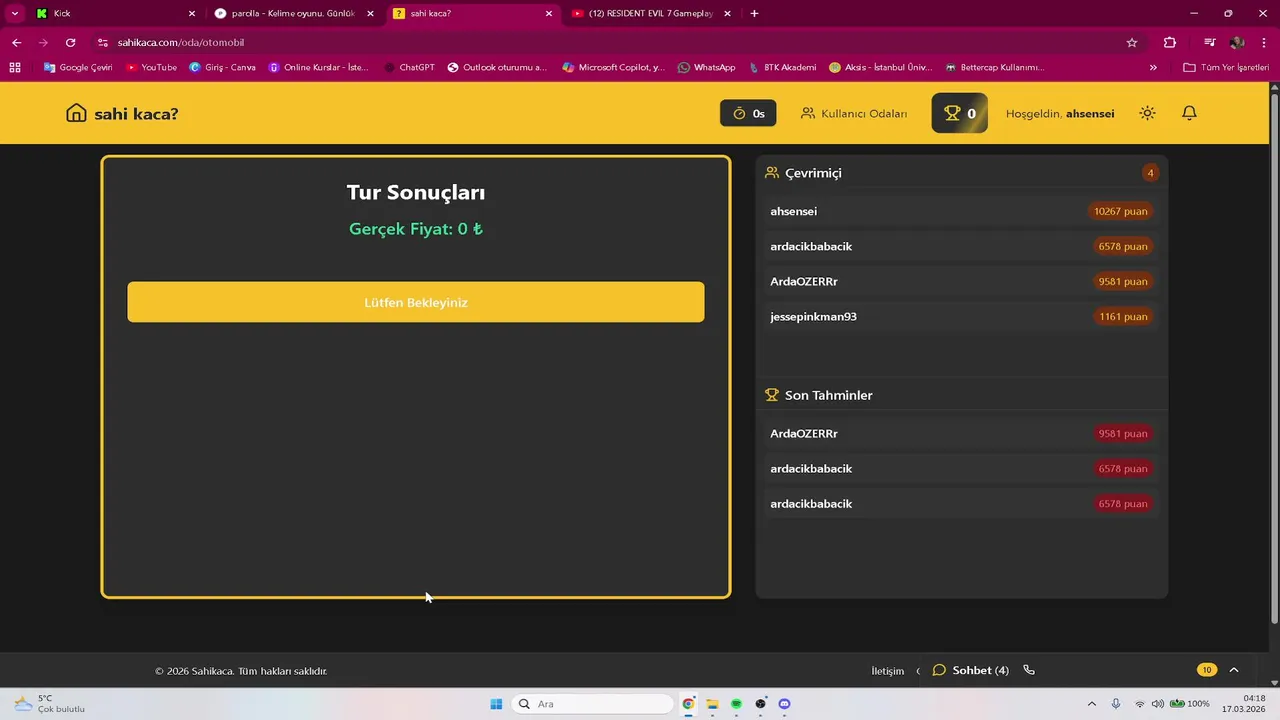Viewport: 1280px width, 720px height.
Task: Open the BTK Akademi bookmark
Action: 782,67
